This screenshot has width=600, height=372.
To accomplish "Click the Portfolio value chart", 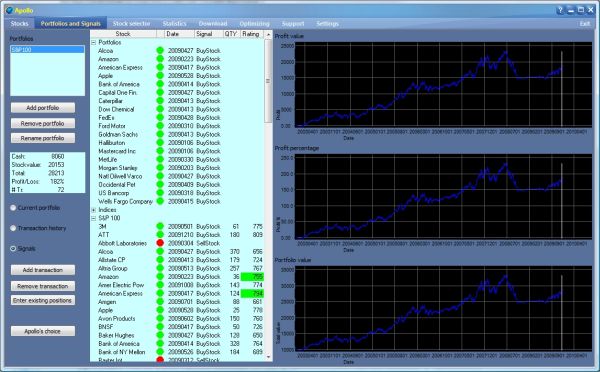I will tap(443, 308).
